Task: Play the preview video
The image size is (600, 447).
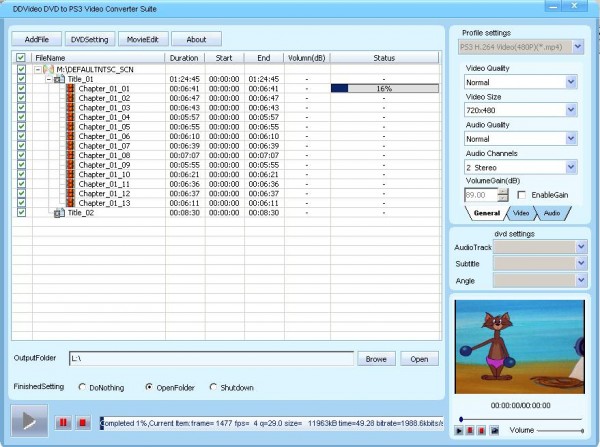Action: click(x=459, y=431)
